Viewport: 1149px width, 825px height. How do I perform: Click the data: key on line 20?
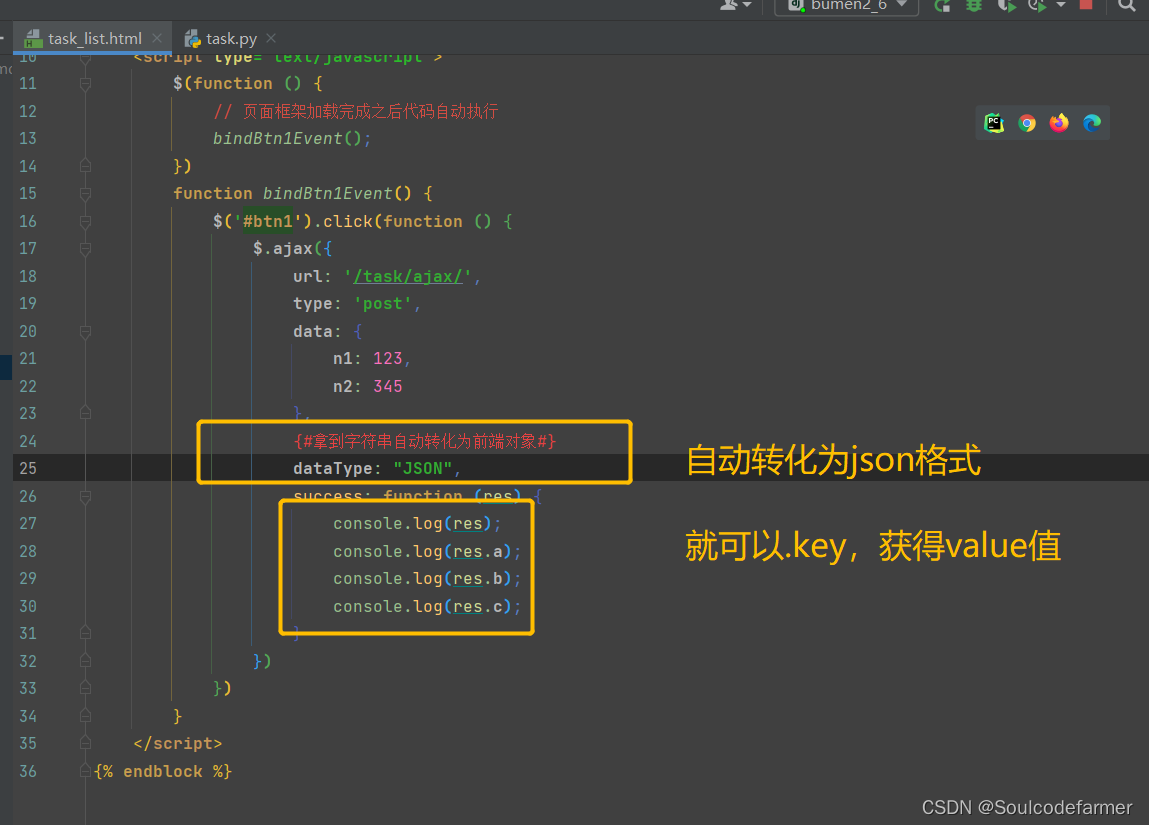point(317,331)
